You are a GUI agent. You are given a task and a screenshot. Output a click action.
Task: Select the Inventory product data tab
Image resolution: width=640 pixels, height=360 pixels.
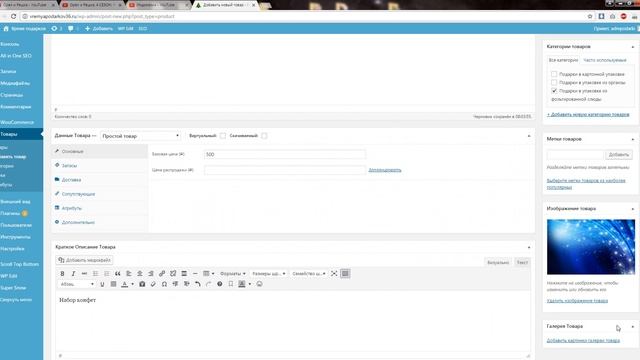(100, 166)
